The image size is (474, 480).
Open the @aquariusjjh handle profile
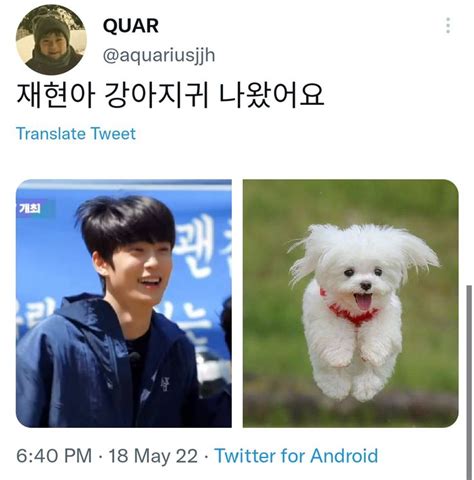(x=159, y=55)
